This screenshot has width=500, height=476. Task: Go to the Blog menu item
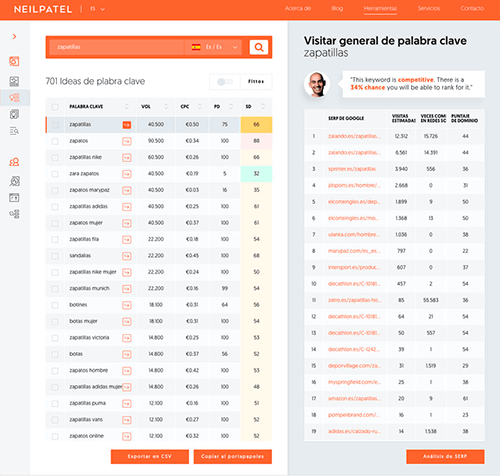tap(337, 9)
